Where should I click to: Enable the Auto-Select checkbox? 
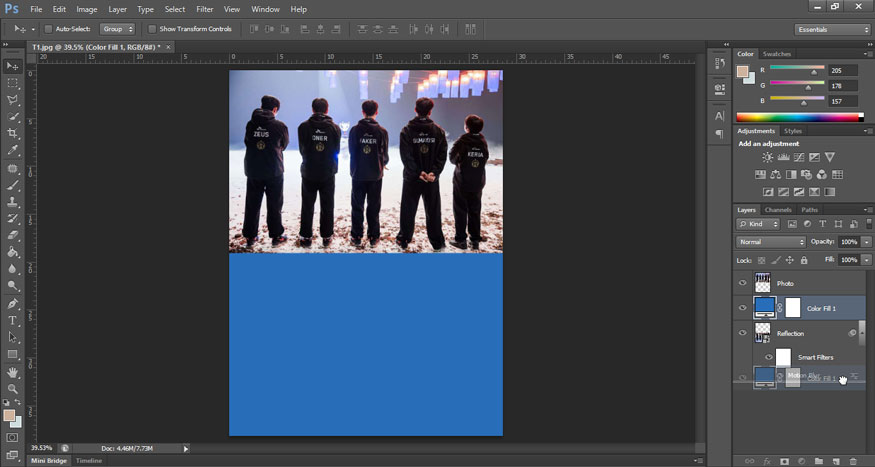coord(49,29)
